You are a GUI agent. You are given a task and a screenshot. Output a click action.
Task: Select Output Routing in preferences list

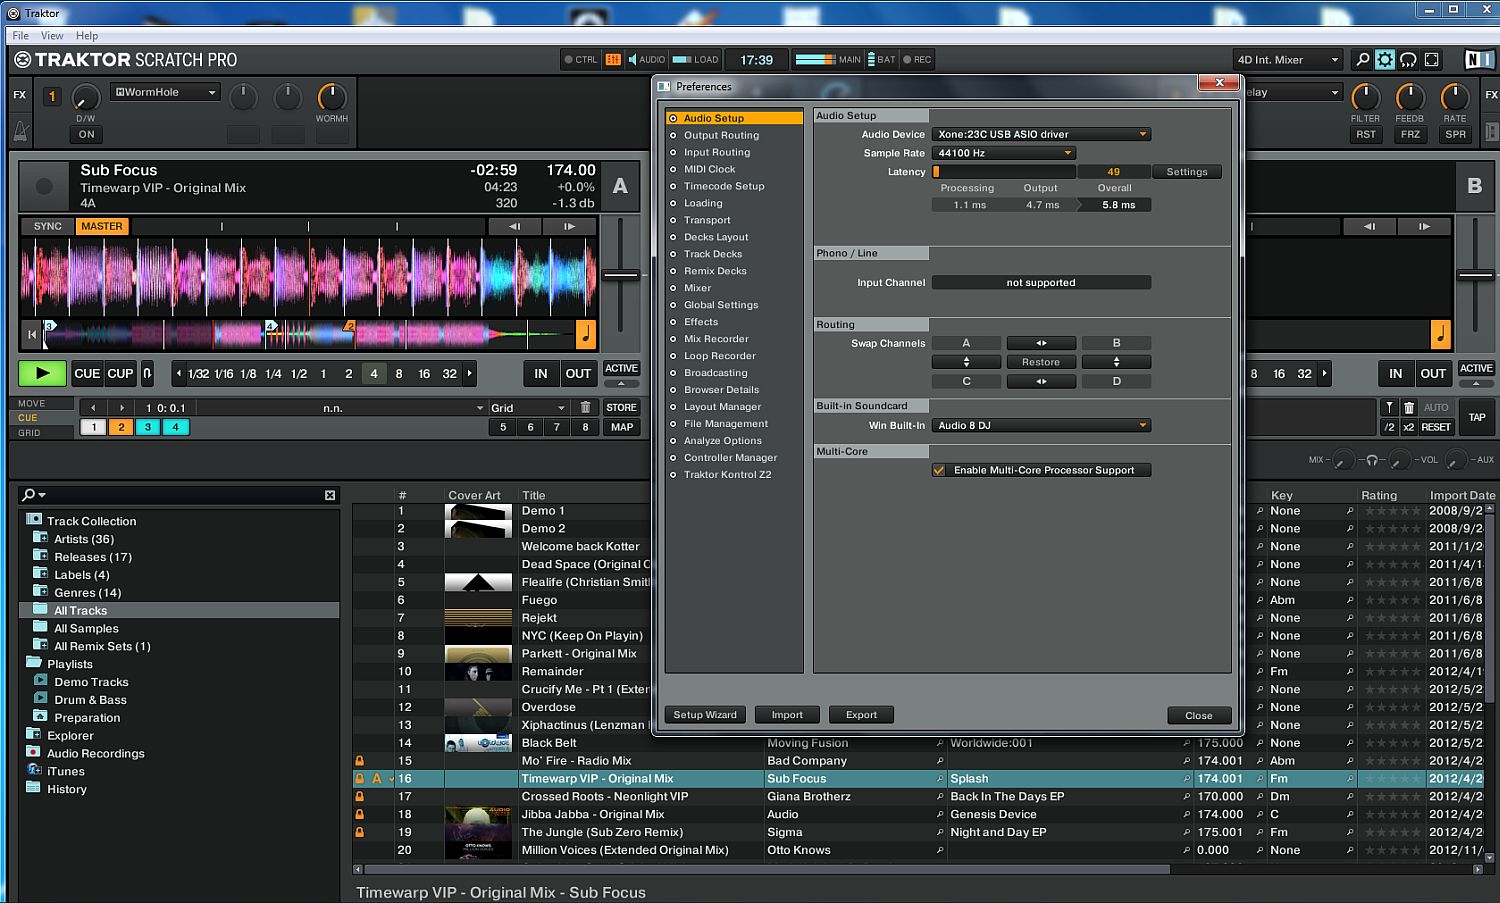click(x=721, y=135)
